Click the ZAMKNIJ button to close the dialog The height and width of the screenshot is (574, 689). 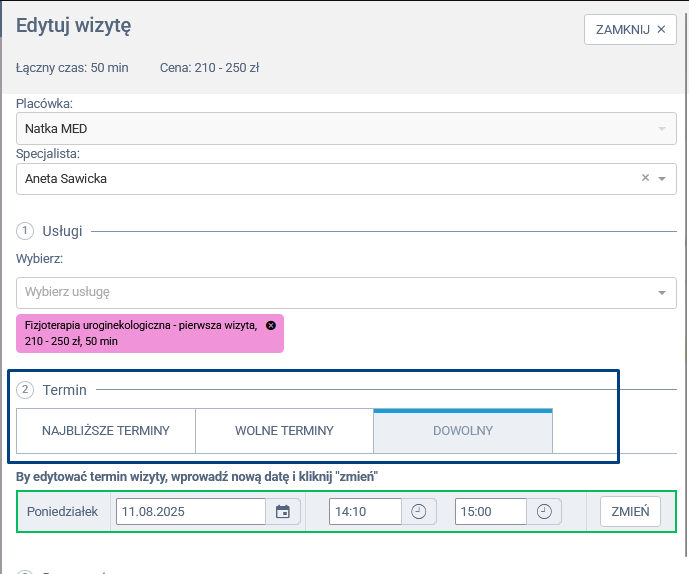pyautogui.click(x=629, y=30)
